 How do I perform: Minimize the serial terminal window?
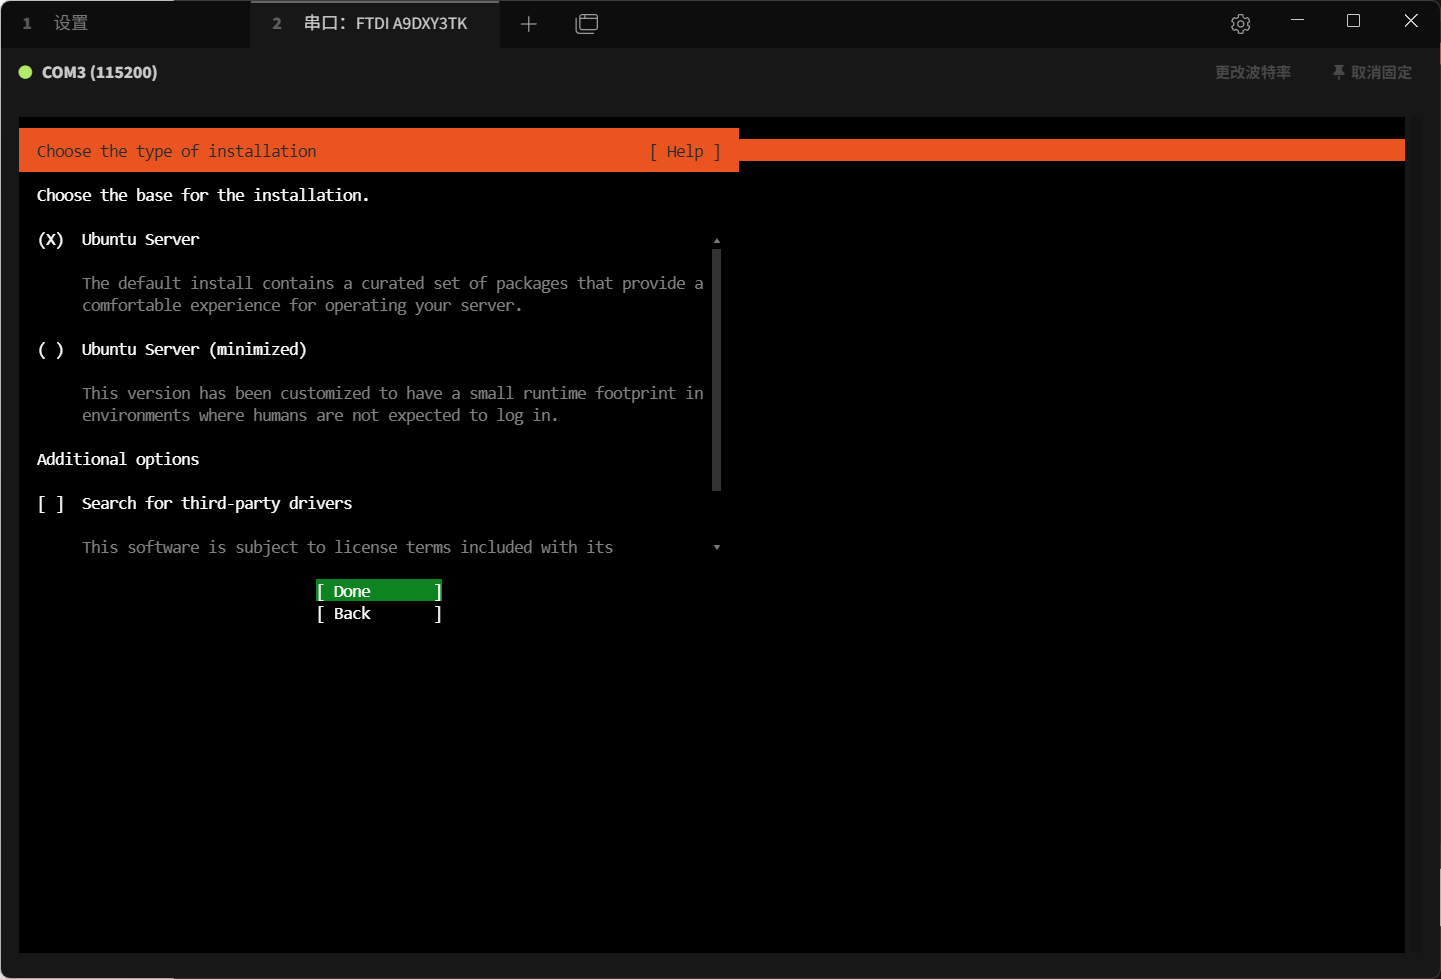click(1297, 21)
